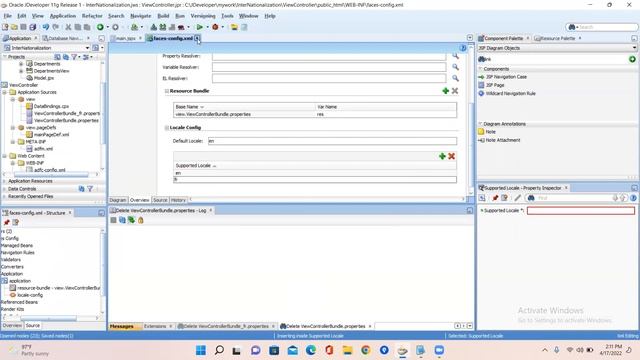Add a Resource Bundle with its green plus
This screenshot has width=640, height=360.
pyautogui.click(x=446, y=91)
